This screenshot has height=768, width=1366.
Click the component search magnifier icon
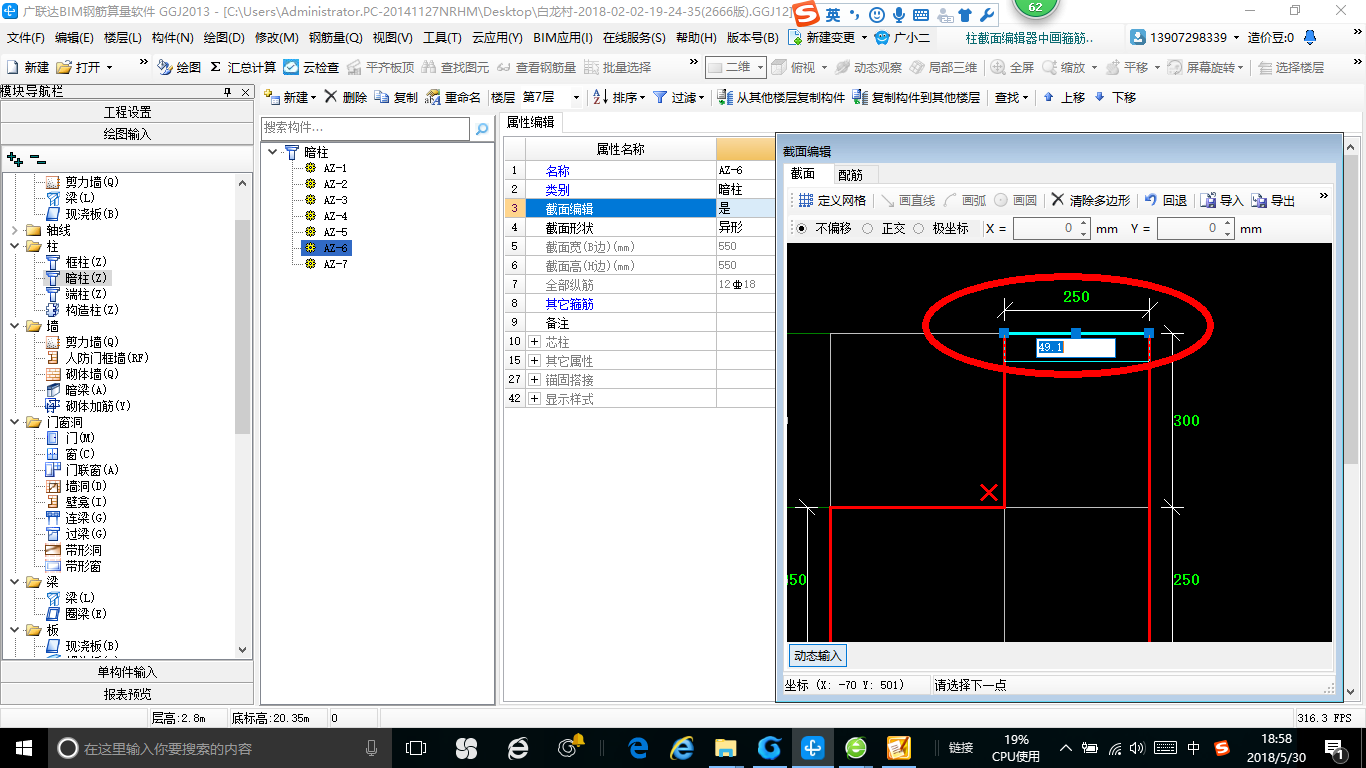tap(482, 129)
